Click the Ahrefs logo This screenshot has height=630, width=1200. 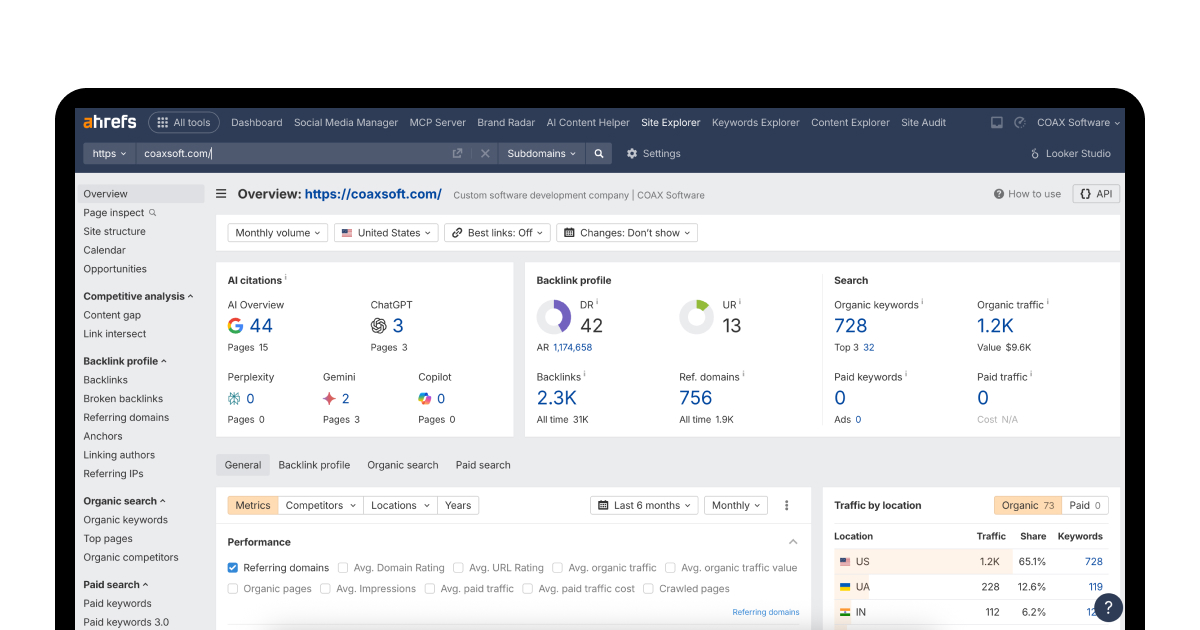[x=109, y=122]
